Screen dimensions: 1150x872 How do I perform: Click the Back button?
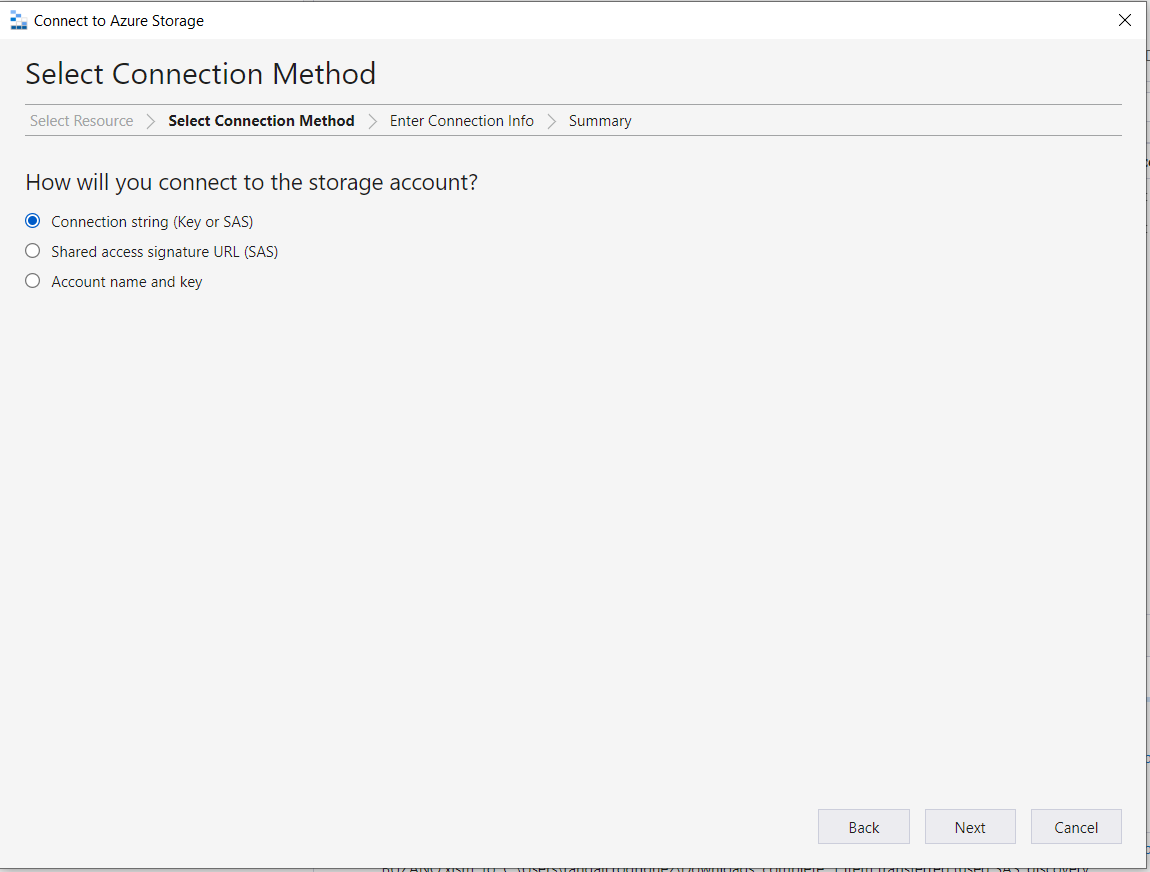click(863, 827)
